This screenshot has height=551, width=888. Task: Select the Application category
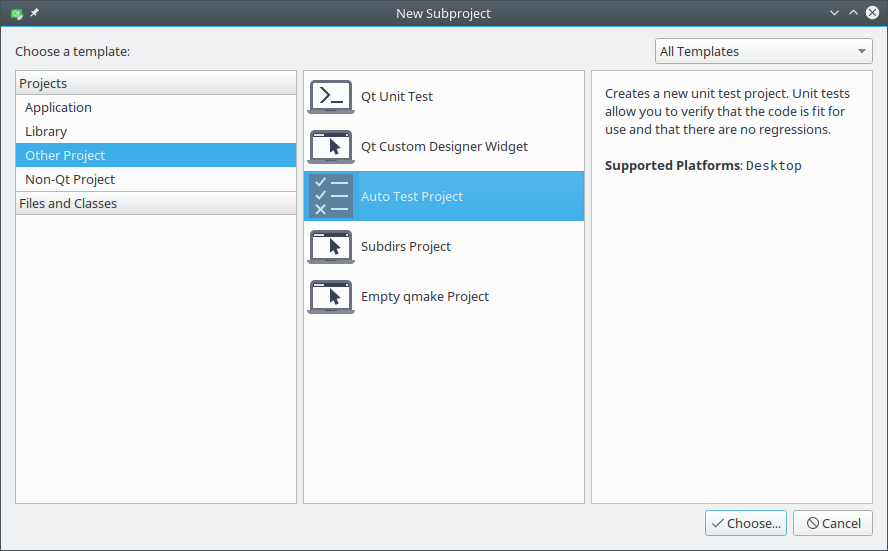156,107
